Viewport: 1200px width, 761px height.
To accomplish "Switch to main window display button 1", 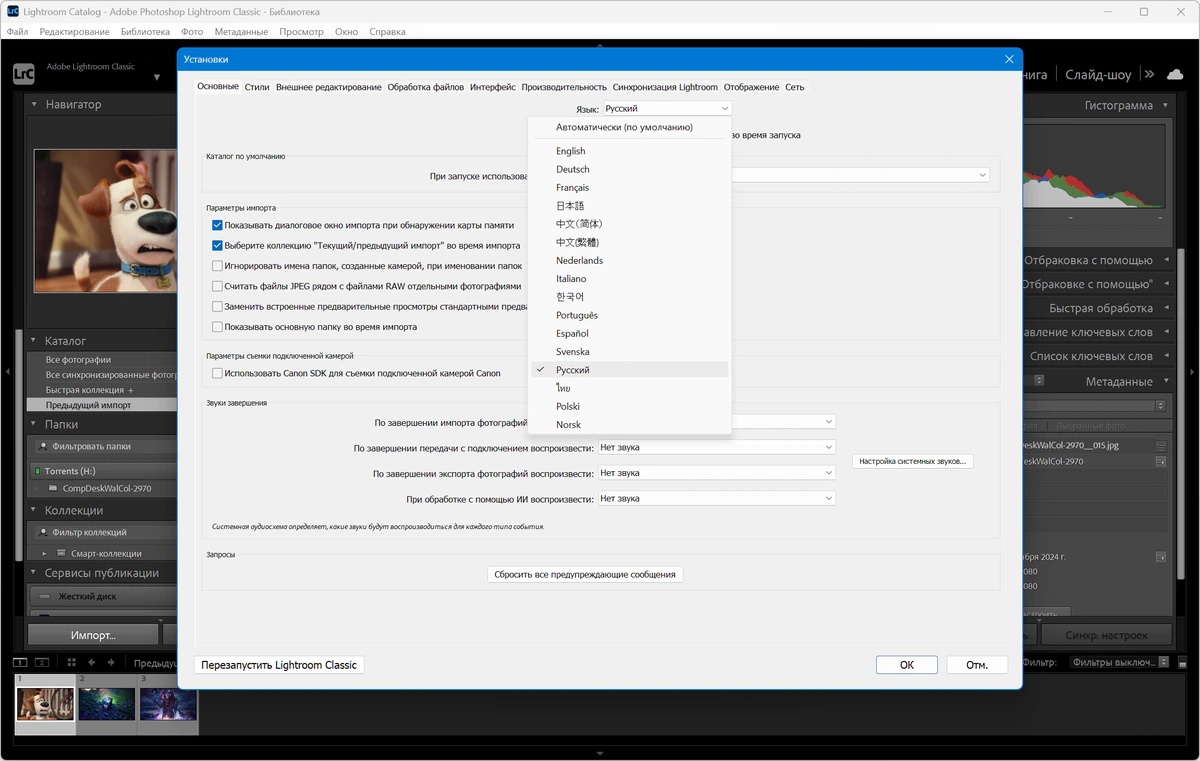I will [21, 662].
